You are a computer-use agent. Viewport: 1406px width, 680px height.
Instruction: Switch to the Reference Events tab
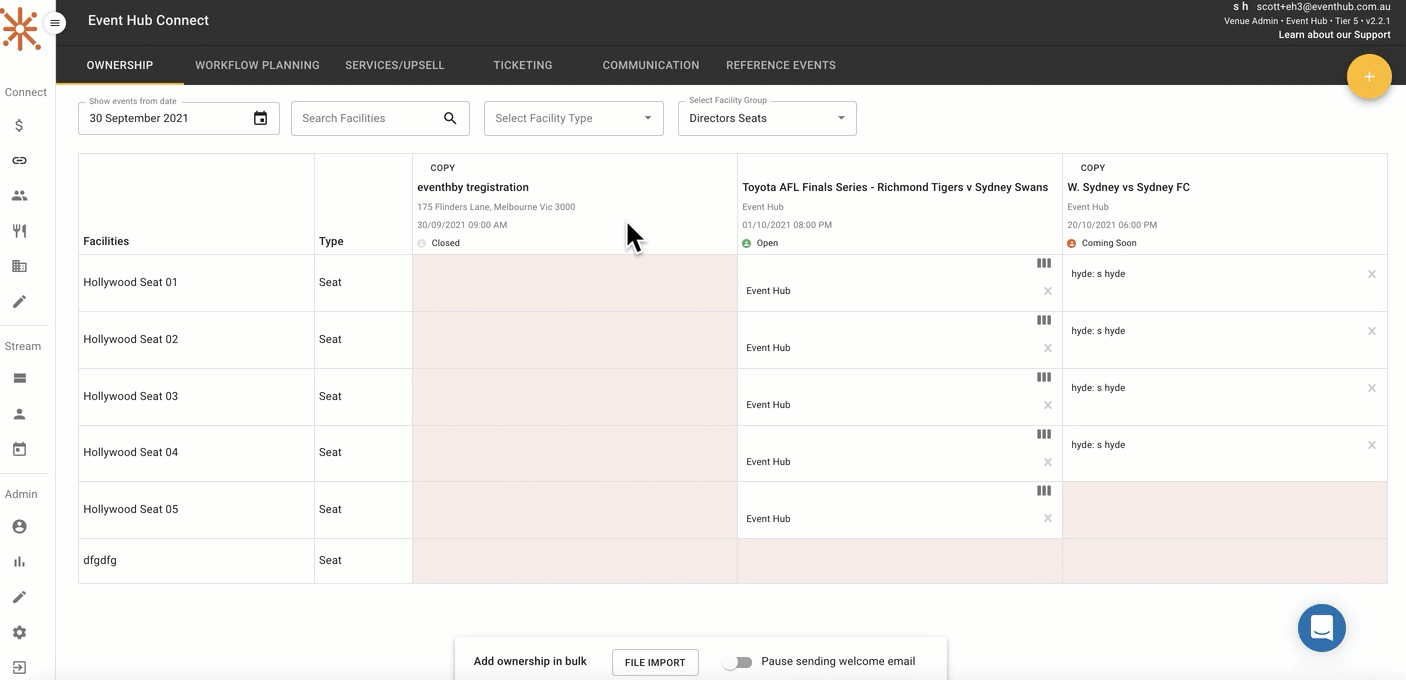pos(781,65)
